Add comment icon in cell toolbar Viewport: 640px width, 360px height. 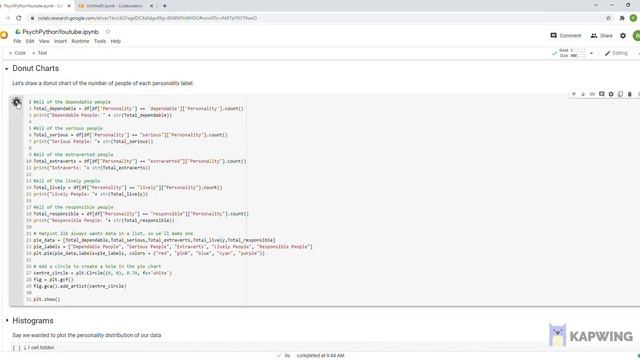[602, 94]
